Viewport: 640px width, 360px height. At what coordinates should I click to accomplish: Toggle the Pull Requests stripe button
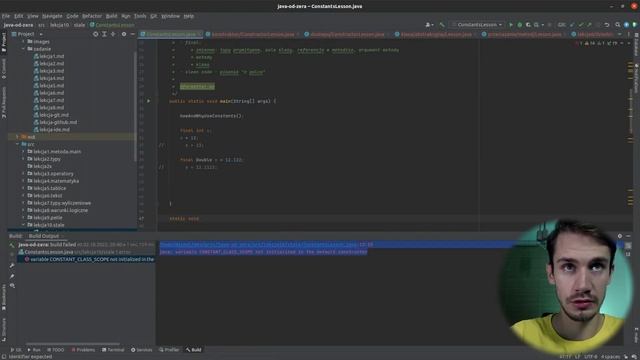pos(4,102)
